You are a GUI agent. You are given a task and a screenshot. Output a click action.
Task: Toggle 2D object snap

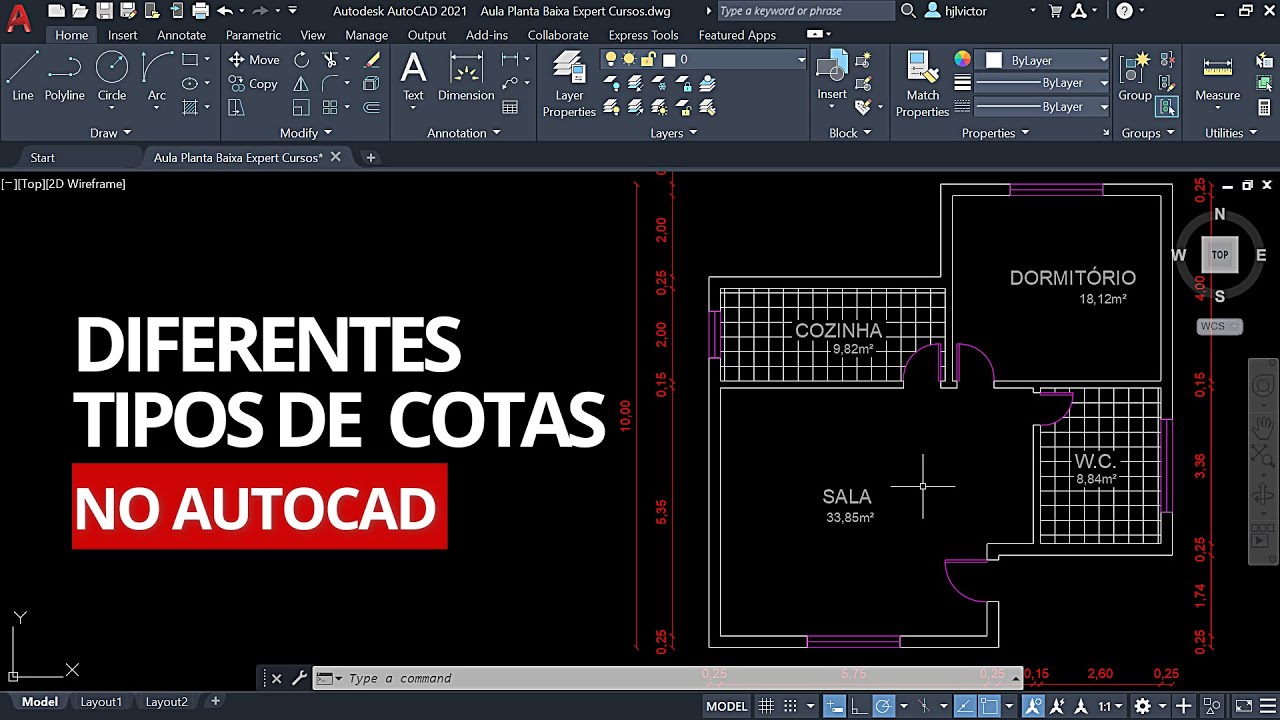point(989,706)
